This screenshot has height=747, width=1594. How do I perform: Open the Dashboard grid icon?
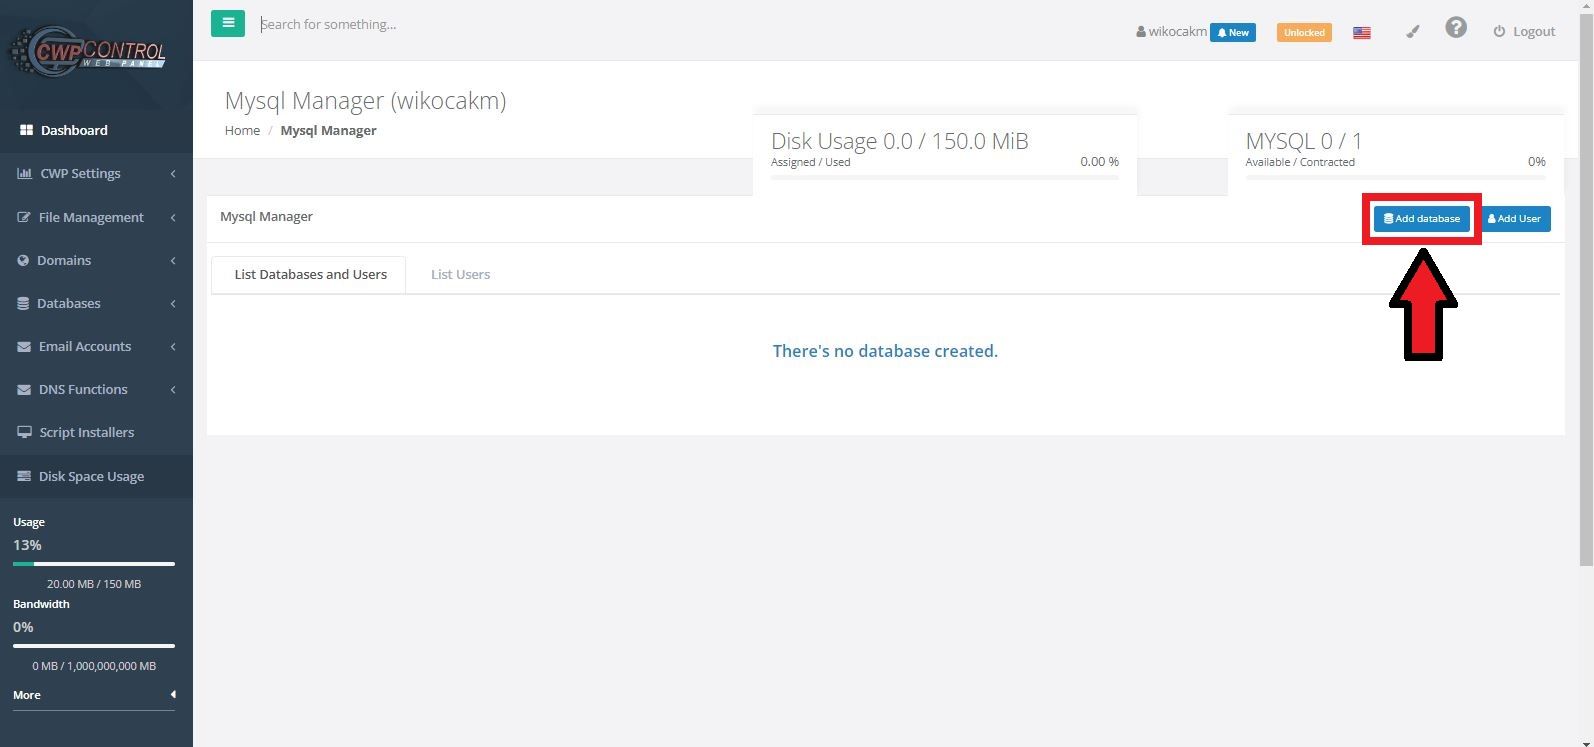point(26,130)
